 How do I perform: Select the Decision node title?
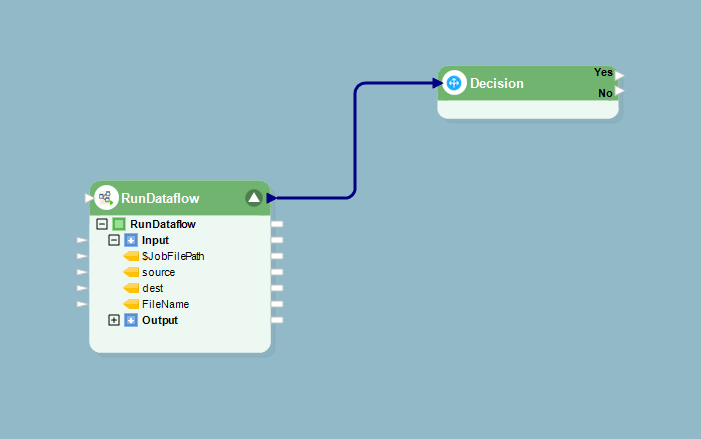[497, 83]
